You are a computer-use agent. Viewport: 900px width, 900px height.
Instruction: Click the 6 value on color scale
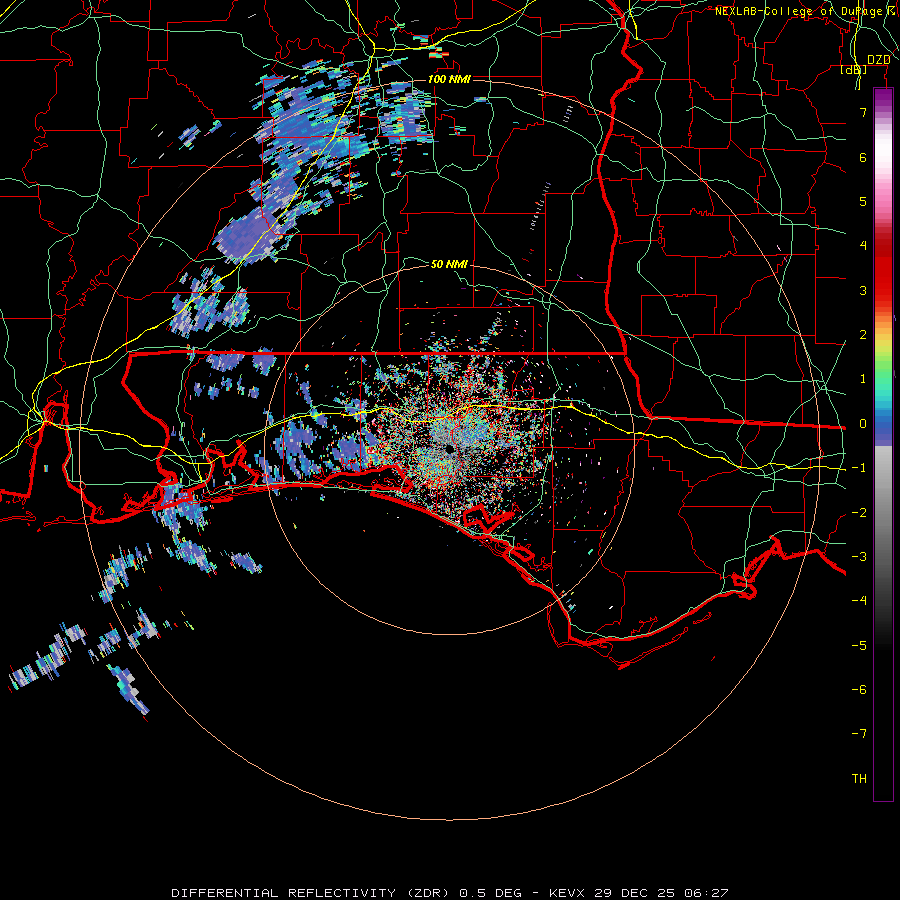[863, 157]
